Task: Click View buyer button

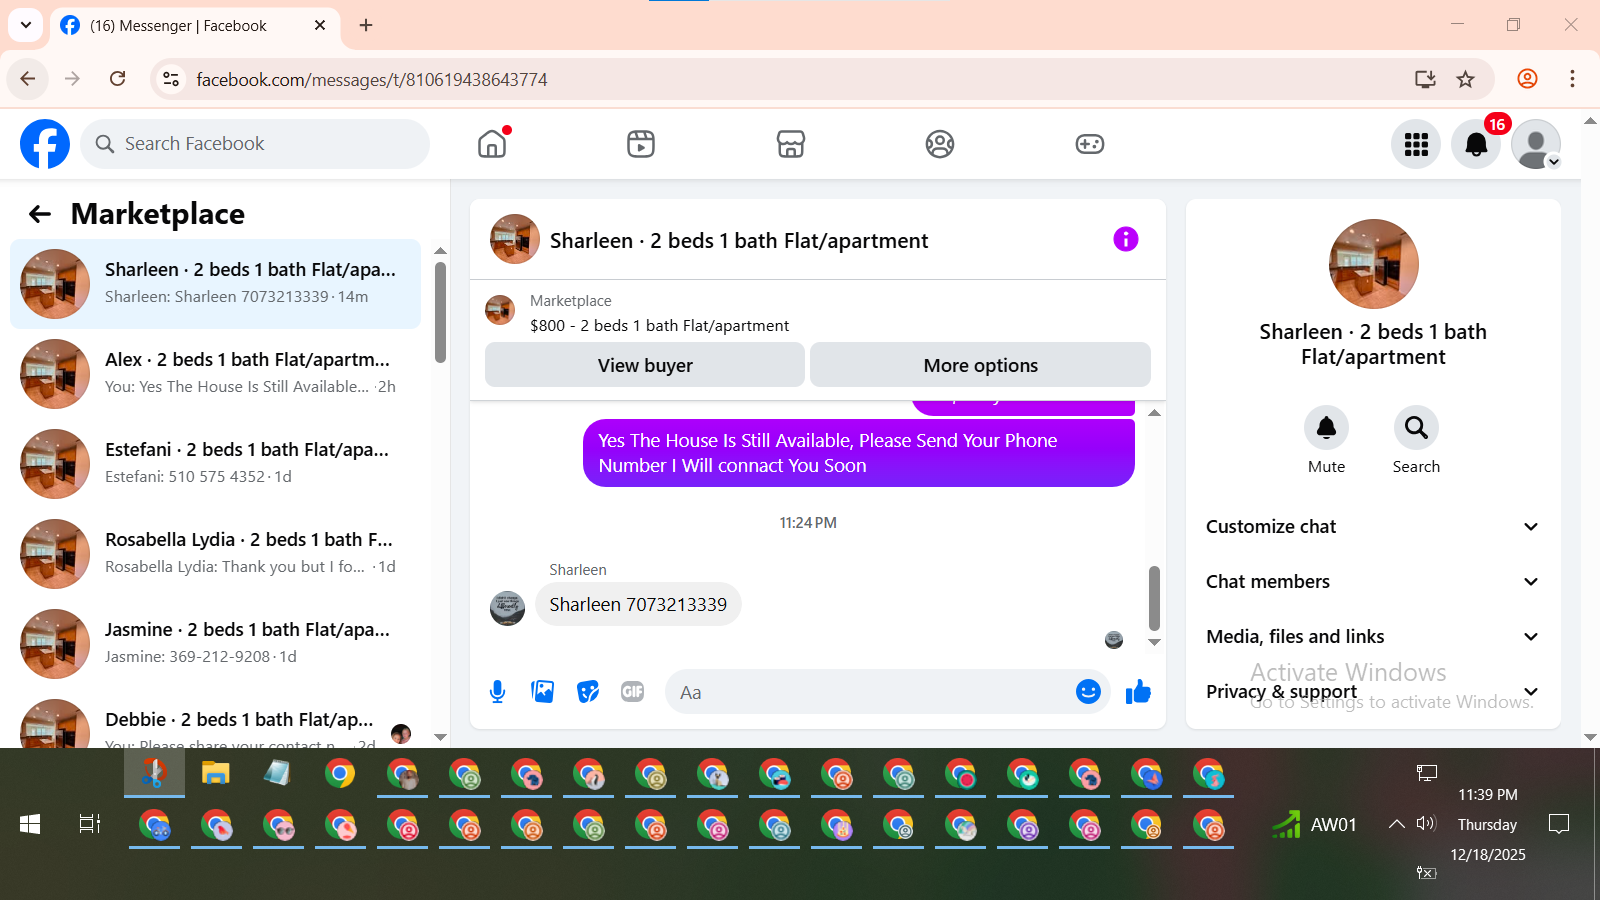Action: [x=645, y=365]
